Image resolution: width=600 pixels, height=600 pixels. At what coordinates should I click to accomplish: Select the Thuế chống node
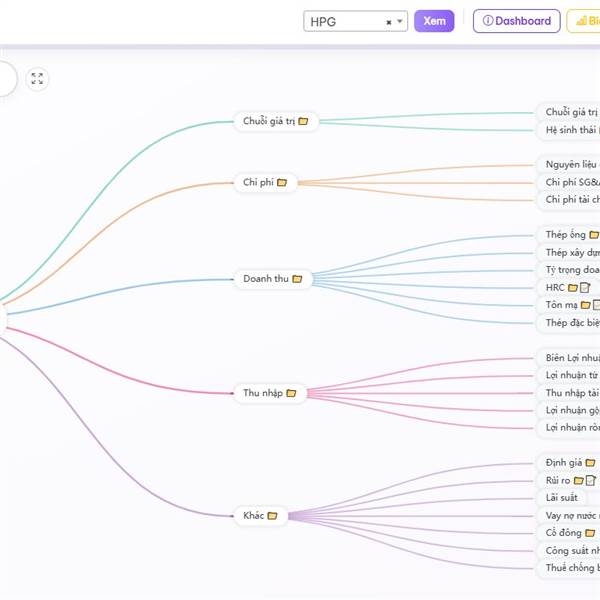568,568
